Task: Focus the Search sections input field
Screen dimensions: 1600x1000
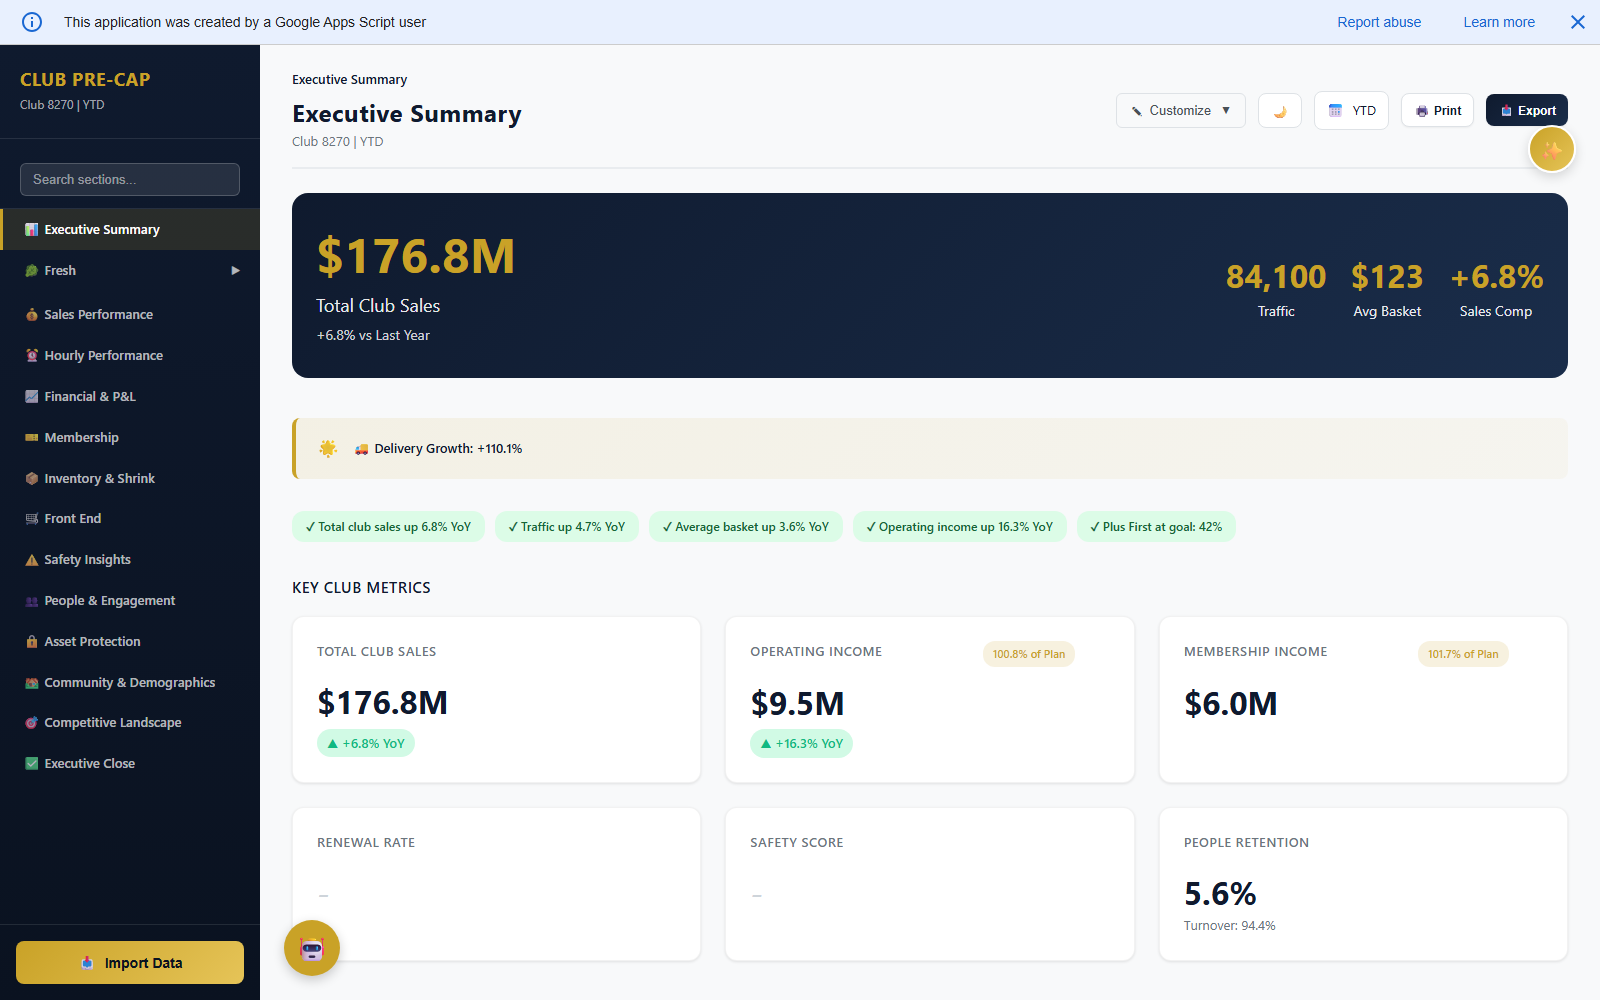Action: point(130,180)
